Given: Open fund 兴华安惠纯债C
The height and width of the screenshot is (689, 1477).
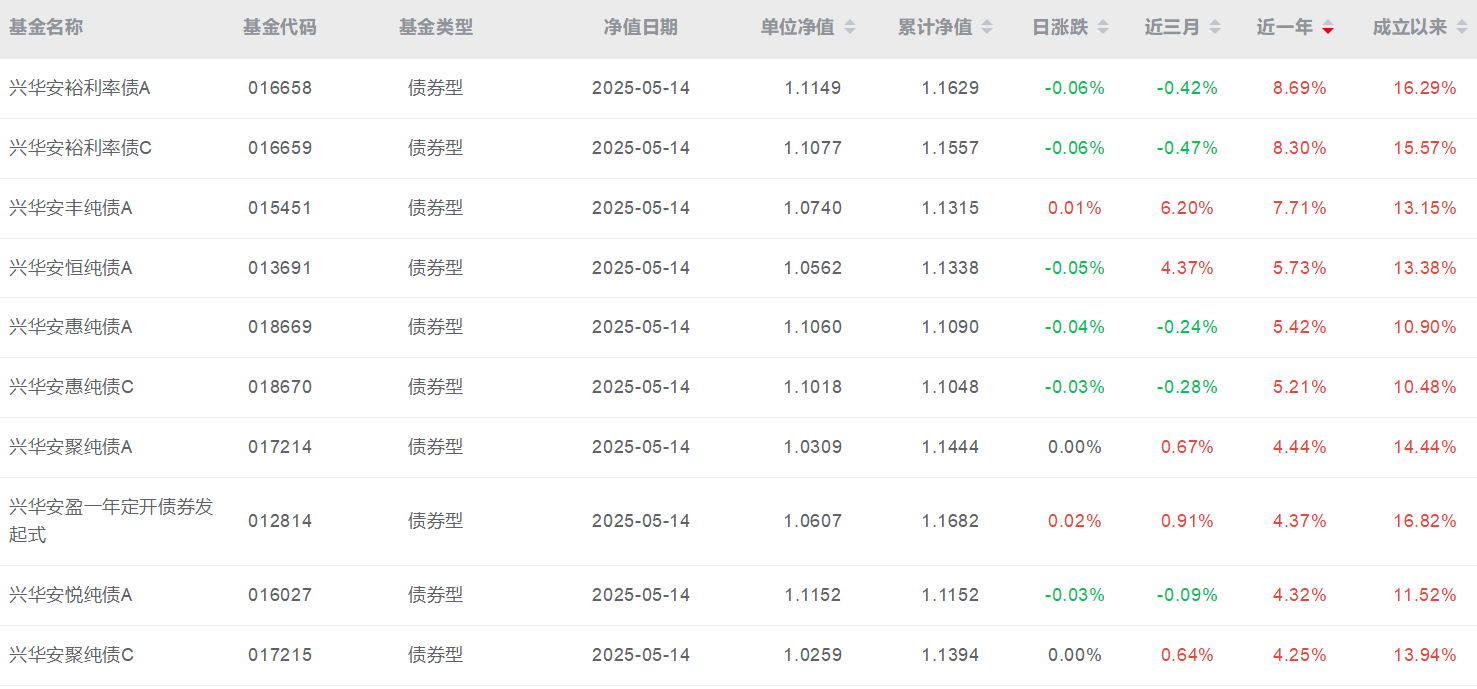Looking at the screenshot, I should 71,387.
